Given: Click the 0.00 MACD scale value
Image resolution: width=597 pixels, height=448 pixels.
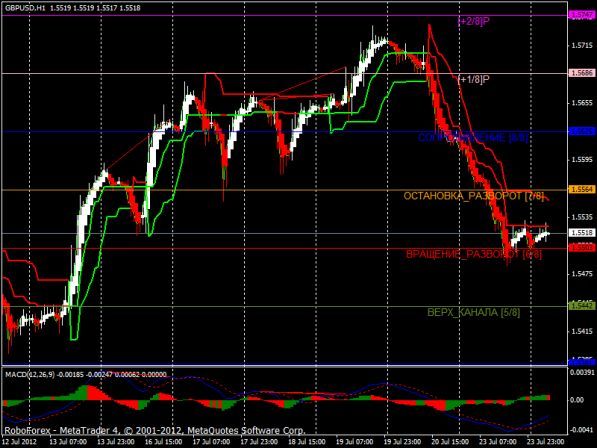Looking at the screenshot, I should 578,400.
